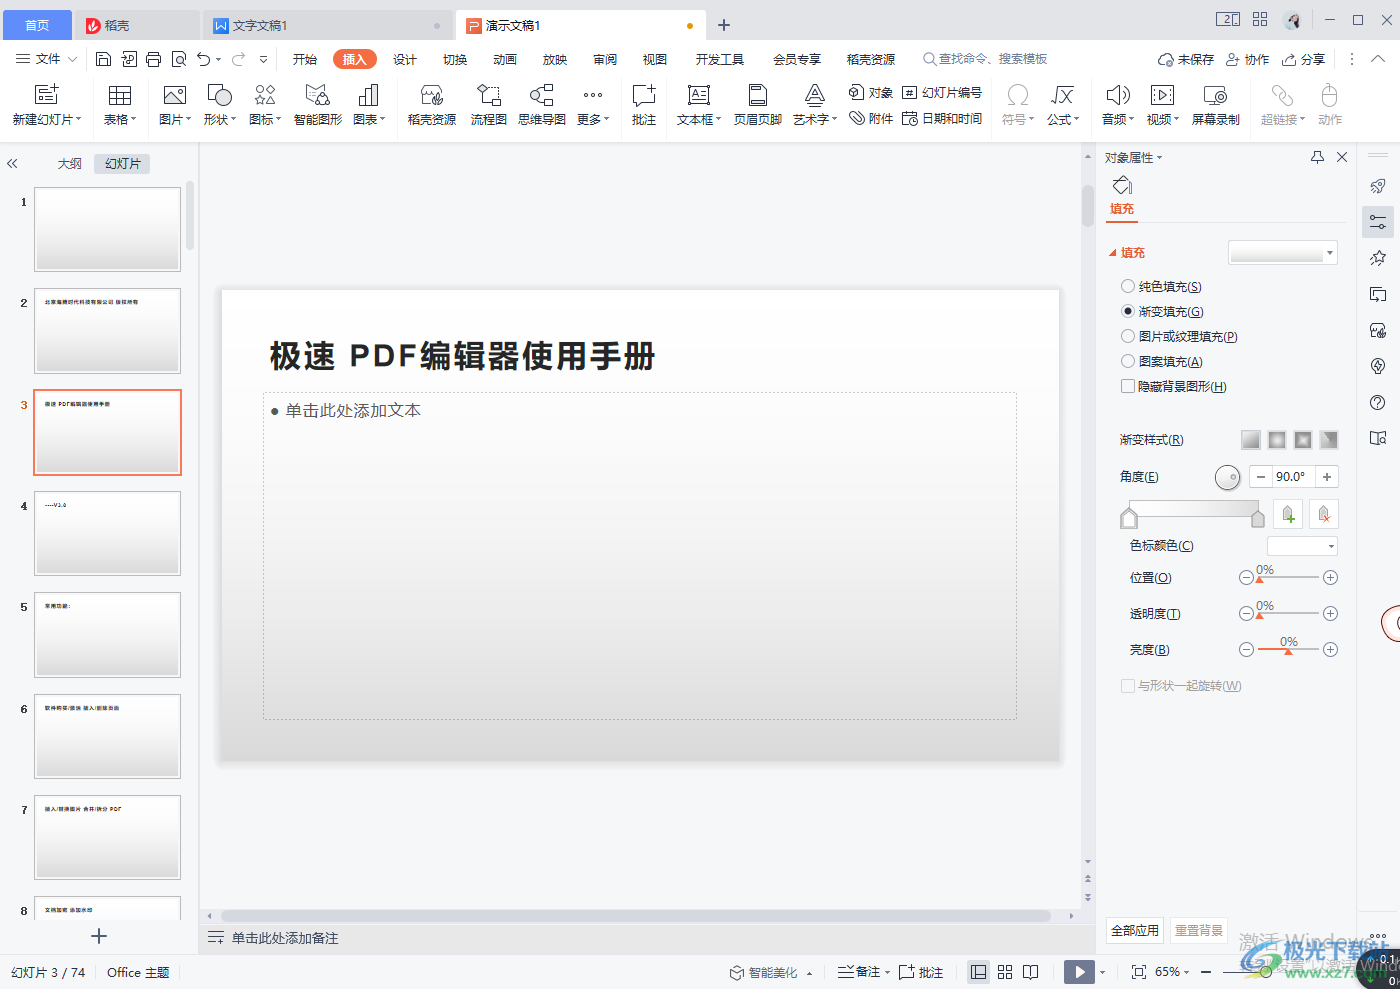Collapse the 填充 section triangle
This screenshot has width=1400, height=989.
(x=1113, y=253)
